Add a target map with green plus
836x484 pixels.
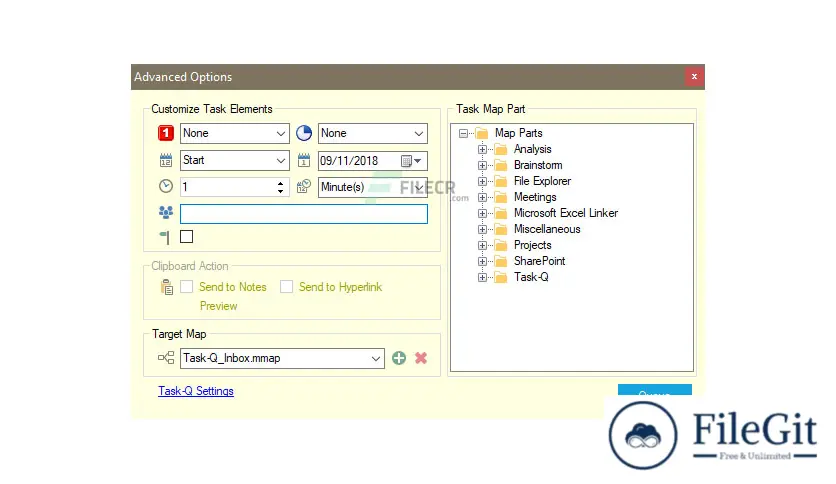point(399,358)
